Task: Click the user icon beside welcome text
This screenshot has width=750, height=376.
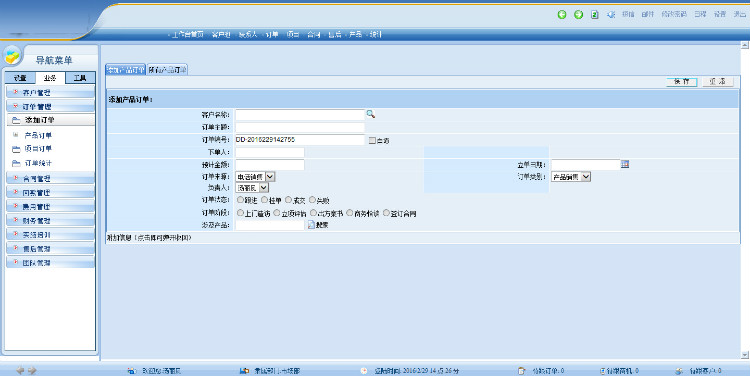Action: point(132,371)
